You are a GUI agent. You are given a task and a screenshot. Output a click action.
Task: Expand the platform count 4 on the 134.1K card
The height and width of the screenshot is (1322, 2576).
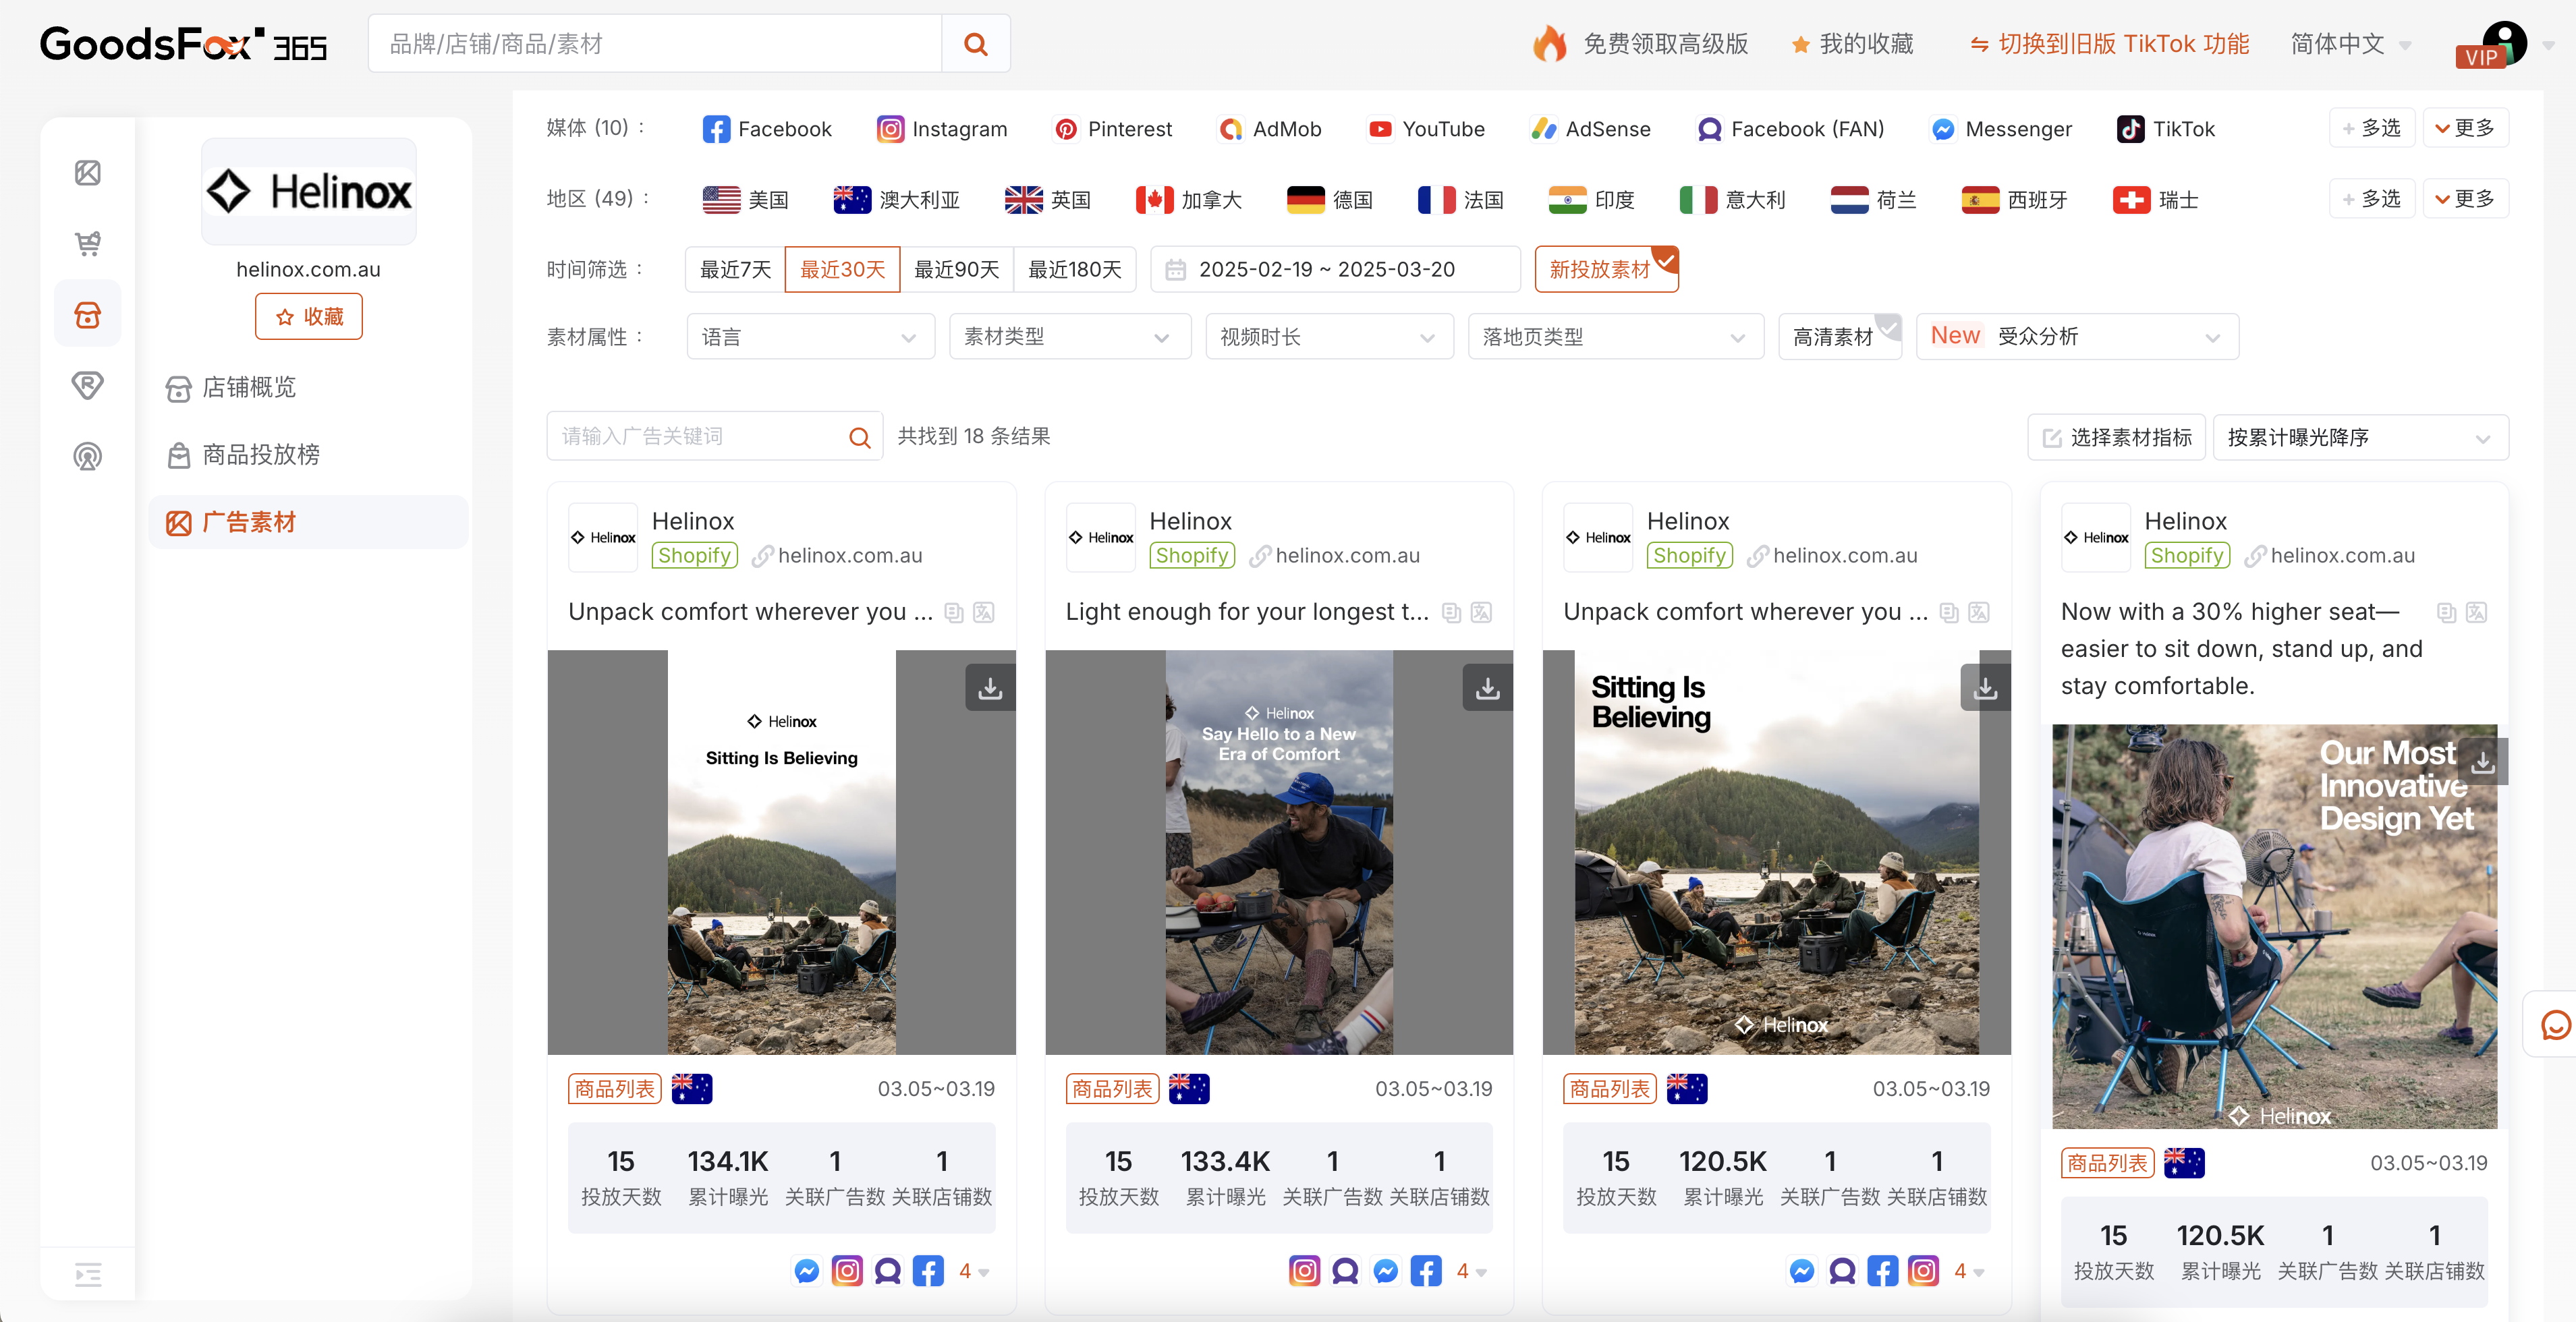973,1271
